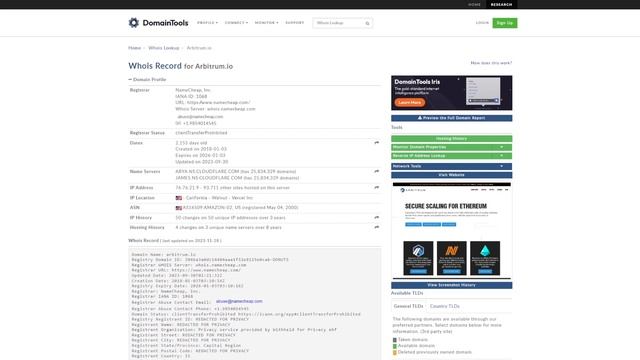Viewport: 640px width, 360px height.
Task: Click the warning icon on Preview the Full Domain Report
Action: pos(420,118)
